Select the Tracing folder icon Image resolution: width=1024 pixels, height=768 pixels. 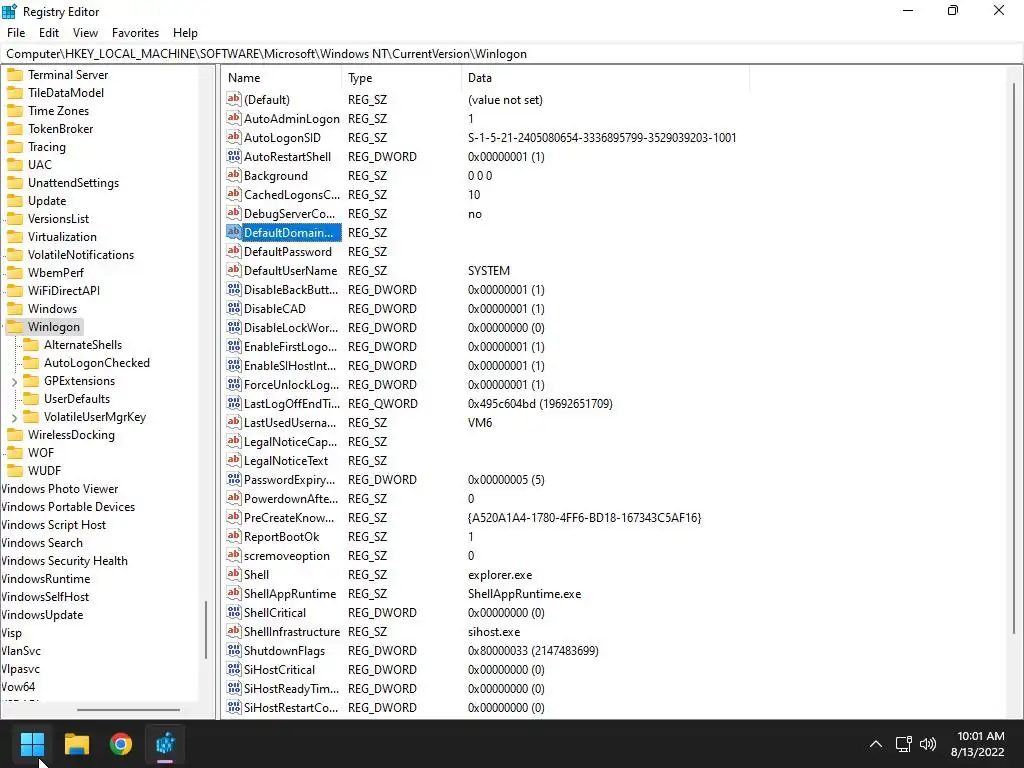click(15, 147)
